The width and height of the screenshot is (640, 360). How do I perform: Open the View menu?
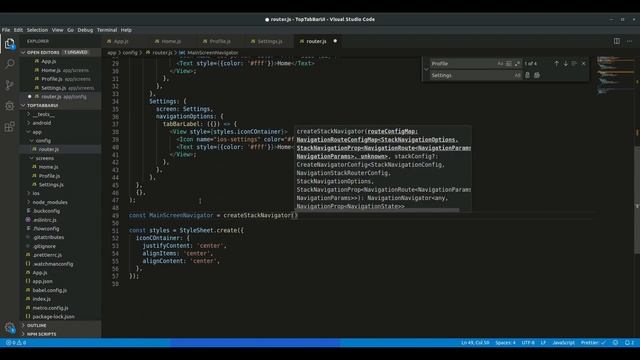58,30
